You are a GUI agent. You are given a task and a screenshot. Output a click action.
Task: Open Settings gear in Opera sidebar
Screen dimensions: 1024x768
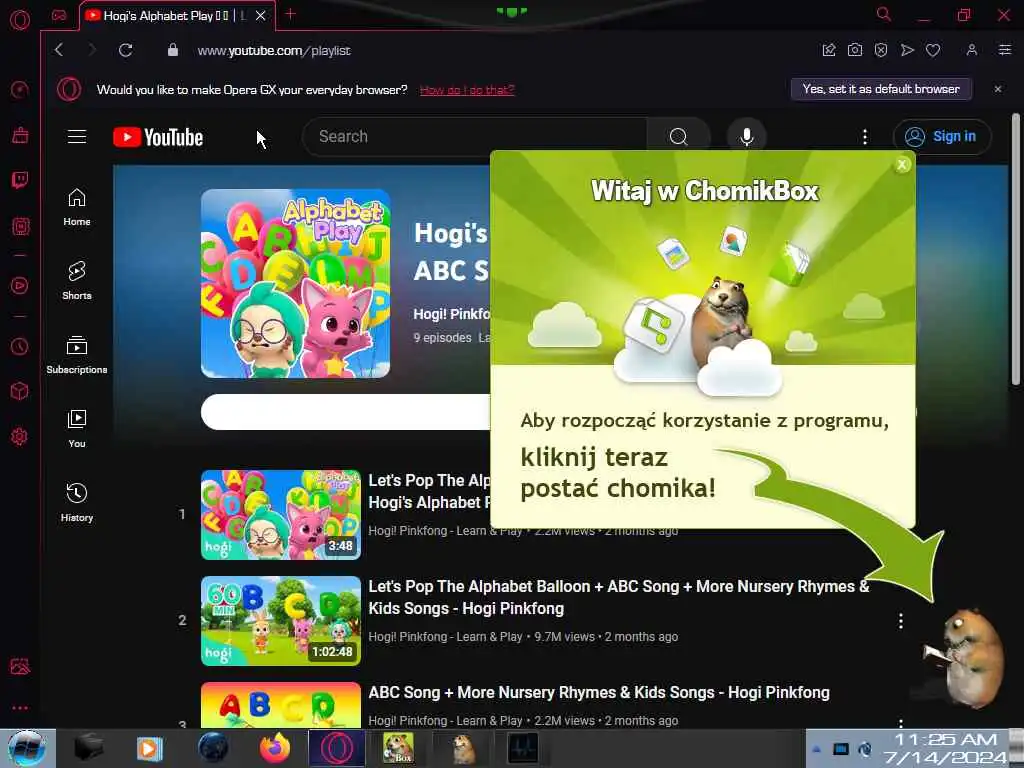(20, 436)
